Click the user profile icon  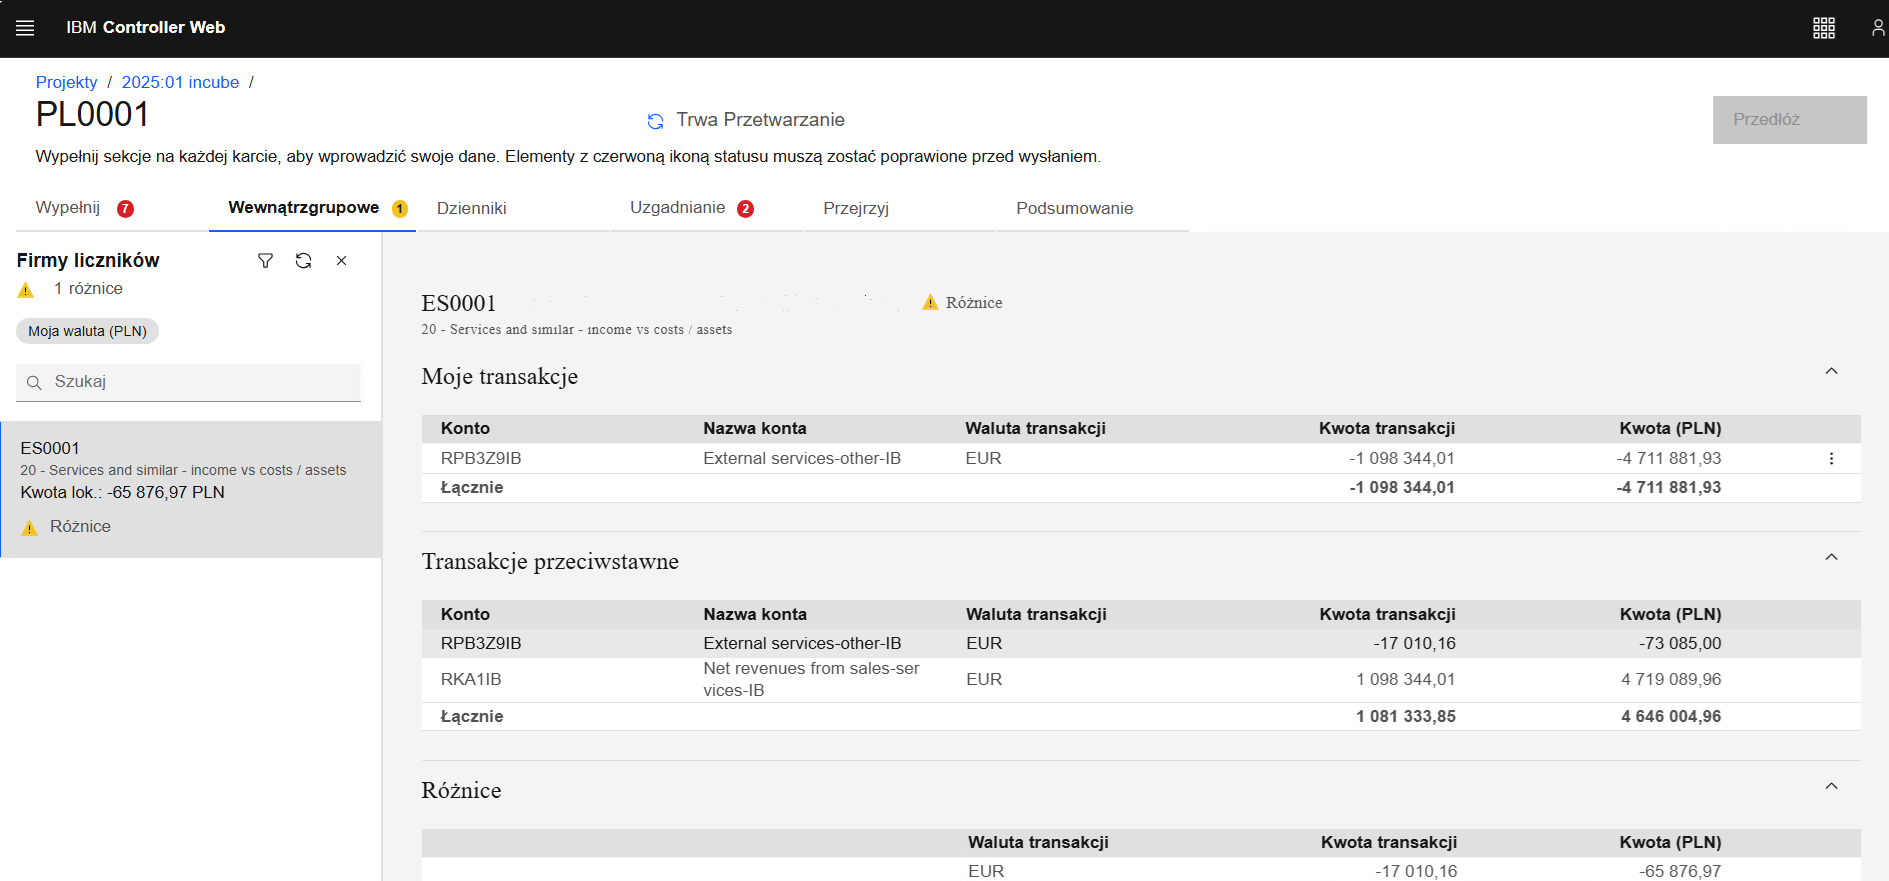coord(1877,28)
